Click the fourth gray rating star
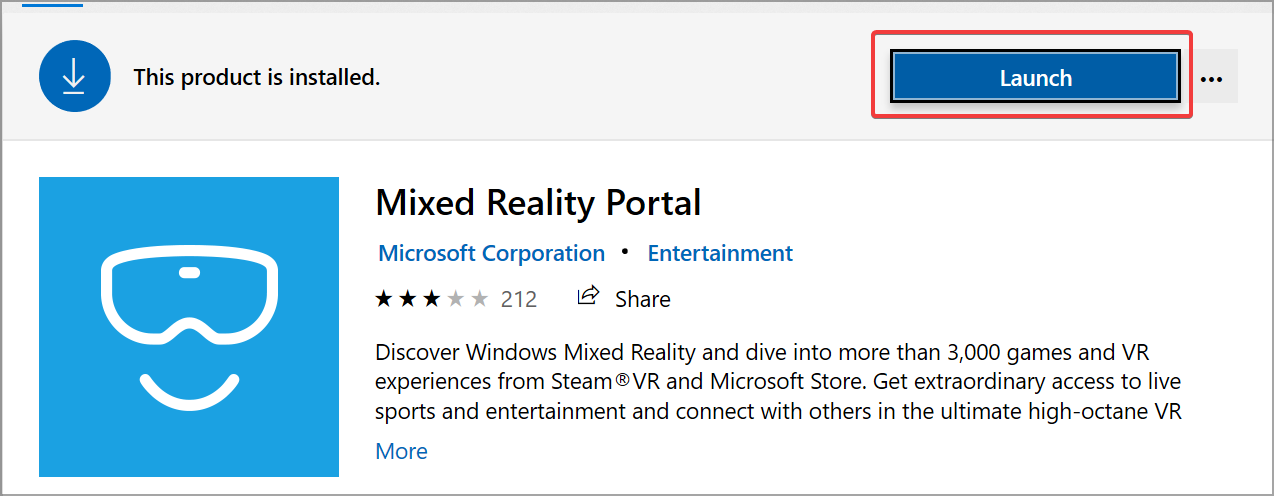1274x496 pixels. pyautogui.click(x=456, y=298)
